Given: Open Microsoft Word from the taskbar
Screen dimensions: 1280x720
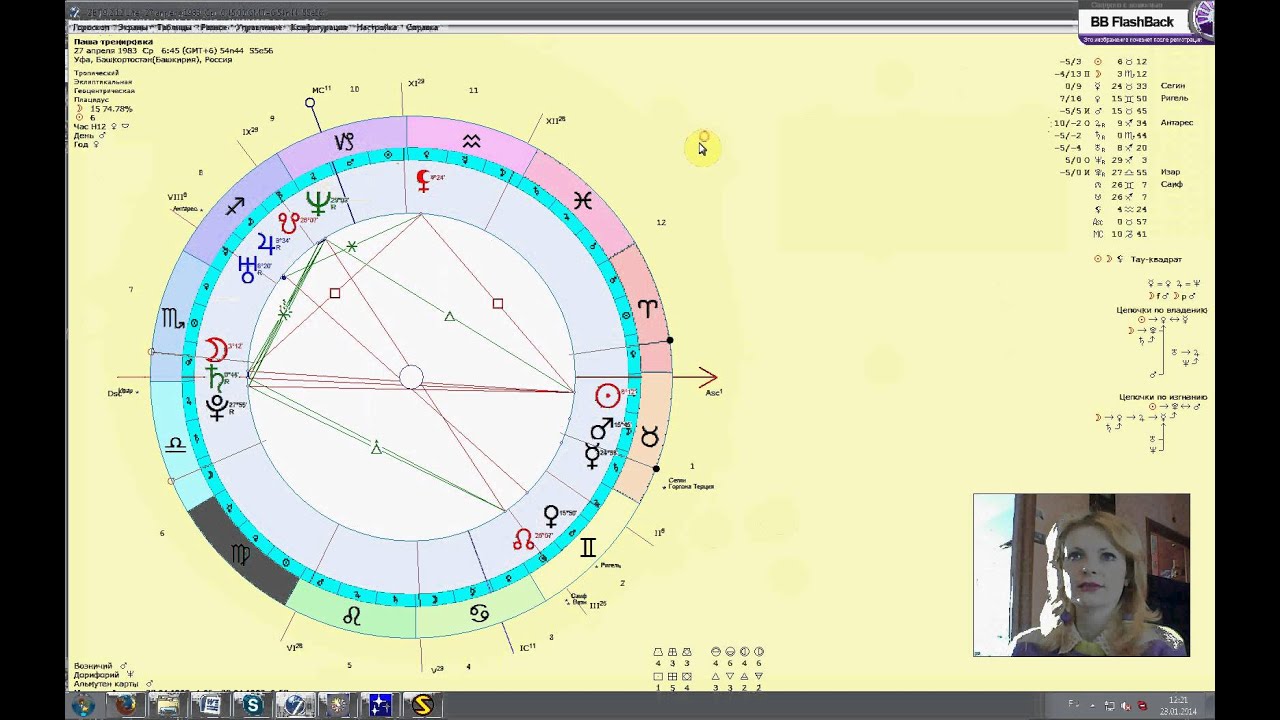Looking at the screenshot, I should click(x=209, y=706).
